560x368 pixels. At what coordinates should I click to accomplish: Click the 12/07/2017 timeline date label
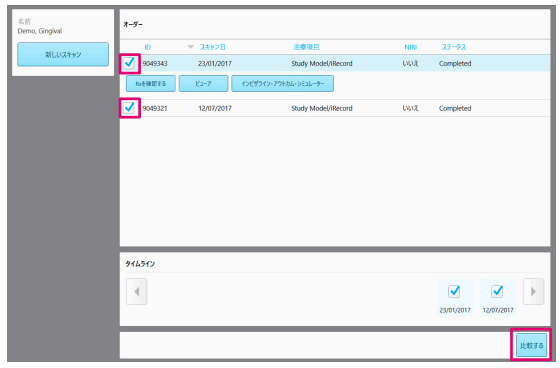tap(498, 310)
